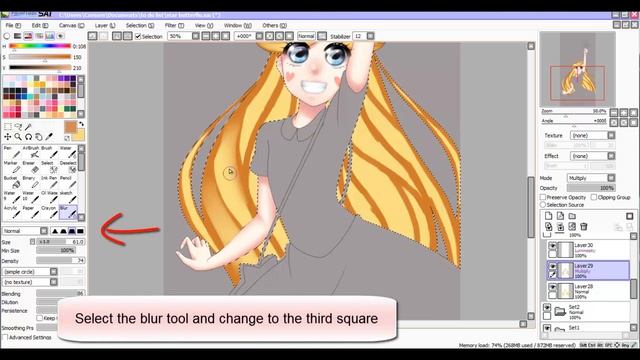Select the Bucket fill tool
This screenshot has height=360, width=640.
(11, 182)
